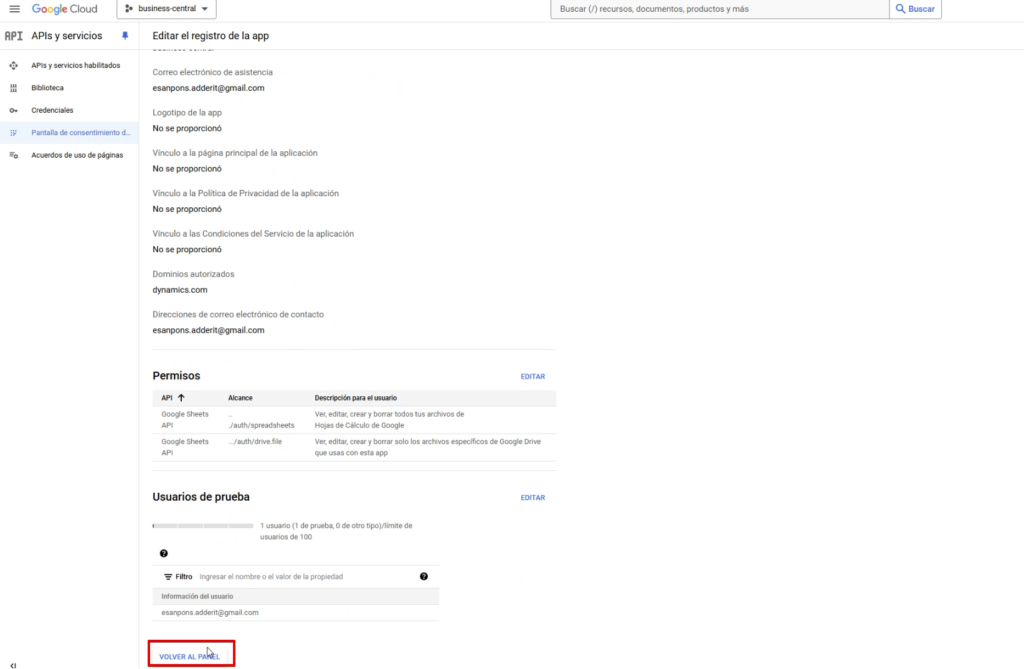This screenshot has height=669, width=1024.
Task: Click the Alcance column header
Action: [240, 398]
